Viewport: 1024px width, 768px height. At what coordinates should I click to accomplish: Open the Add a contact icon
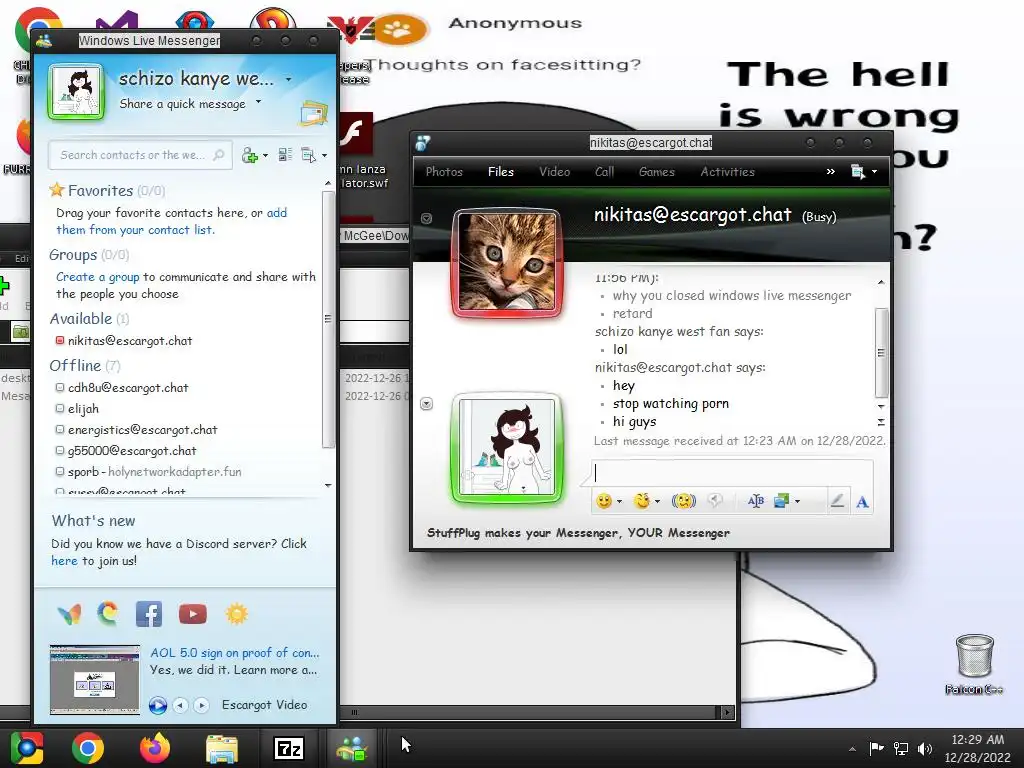click(249, 155)
